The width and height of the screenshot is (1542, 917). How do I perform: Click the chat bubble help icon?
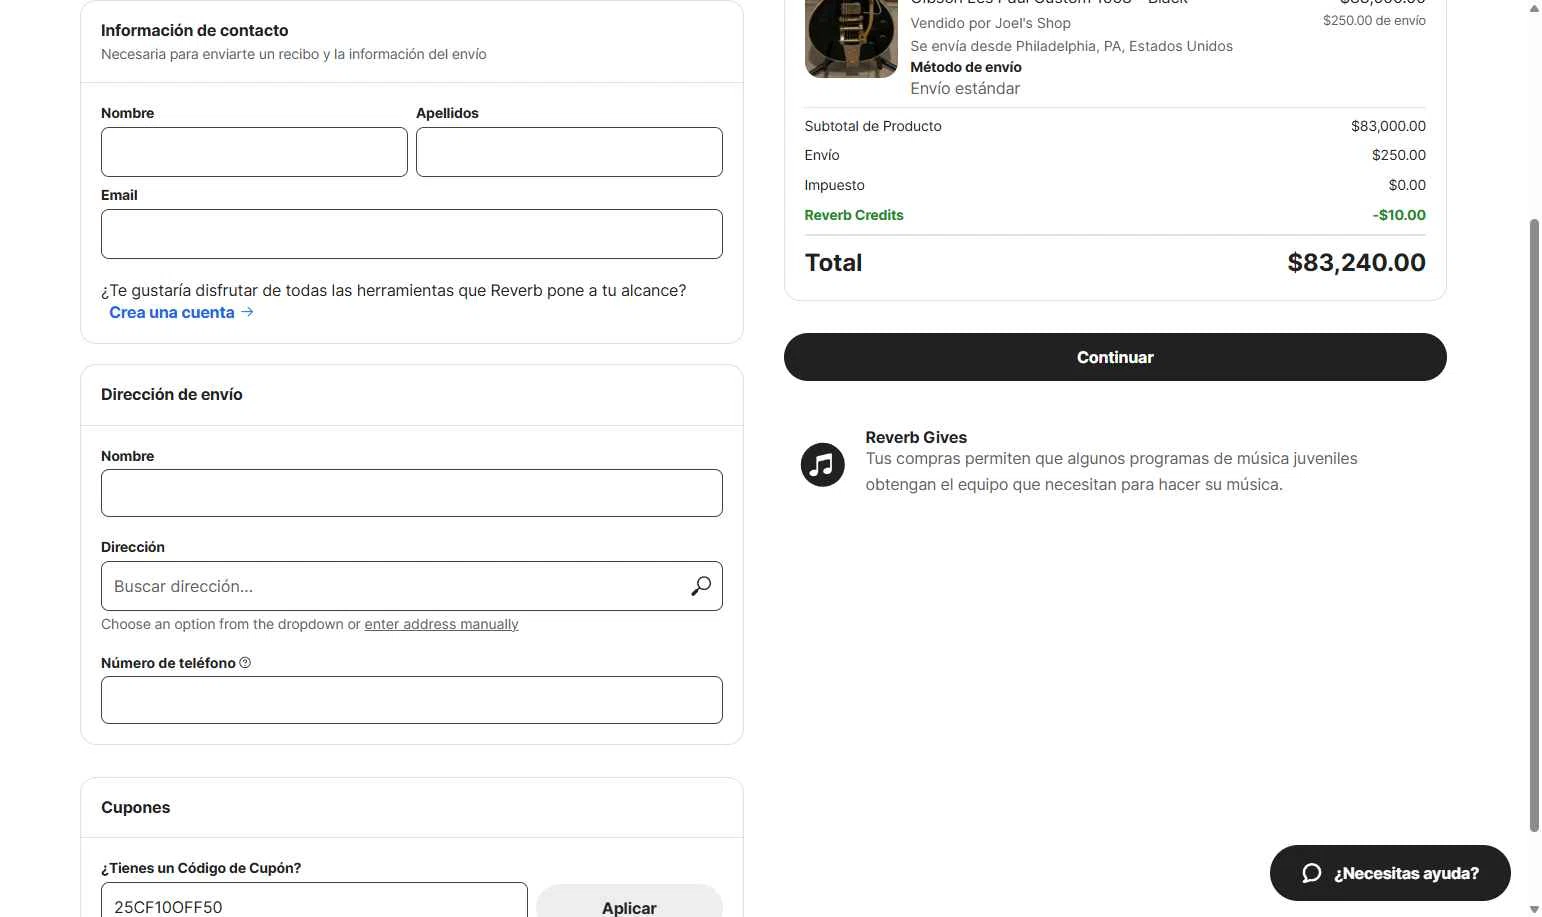(x=1311, y=873)
